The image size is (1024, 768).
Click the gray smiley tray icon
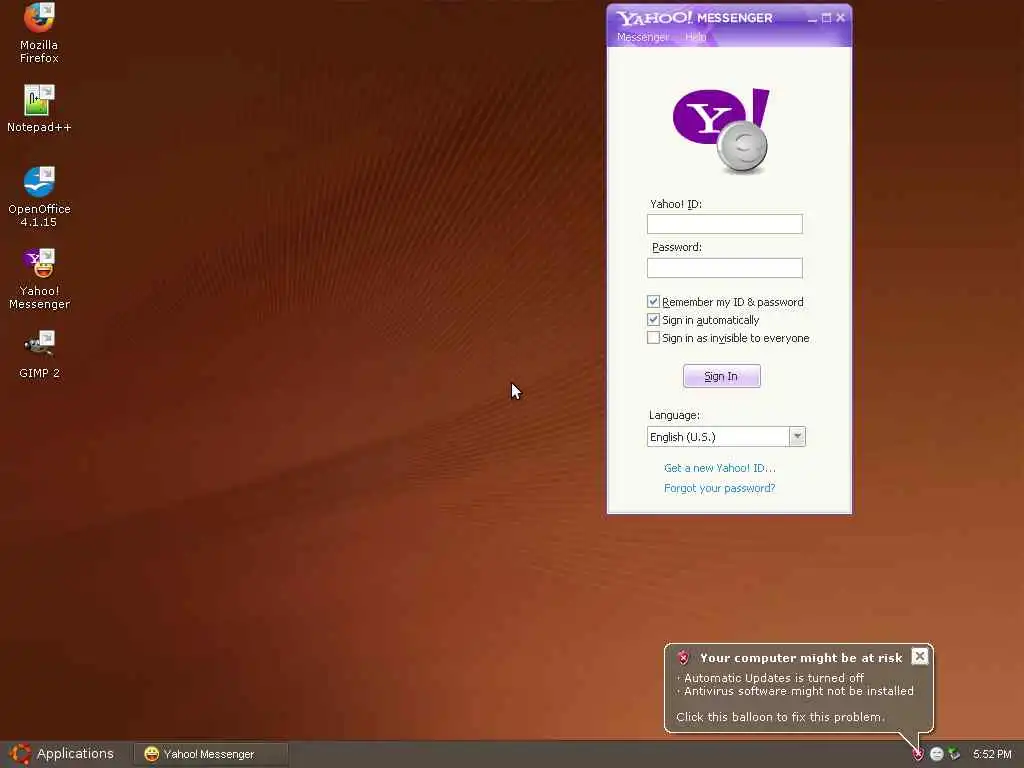[x=936, y=754]
